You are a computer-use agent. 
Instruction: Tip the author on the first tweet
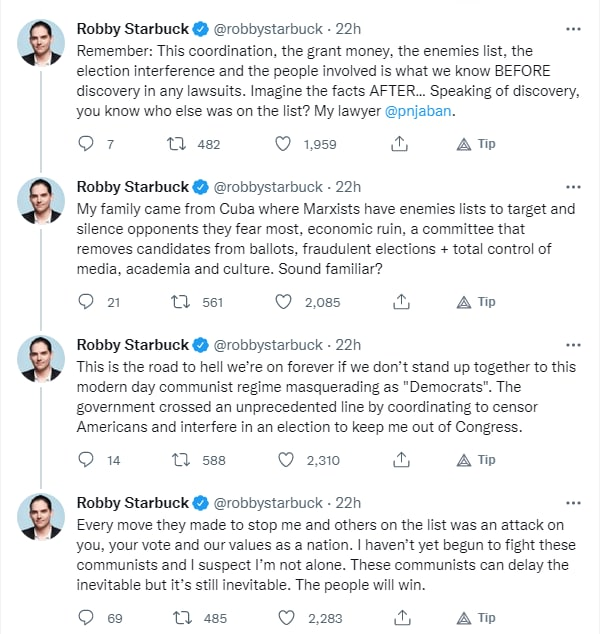click(476, 144)
